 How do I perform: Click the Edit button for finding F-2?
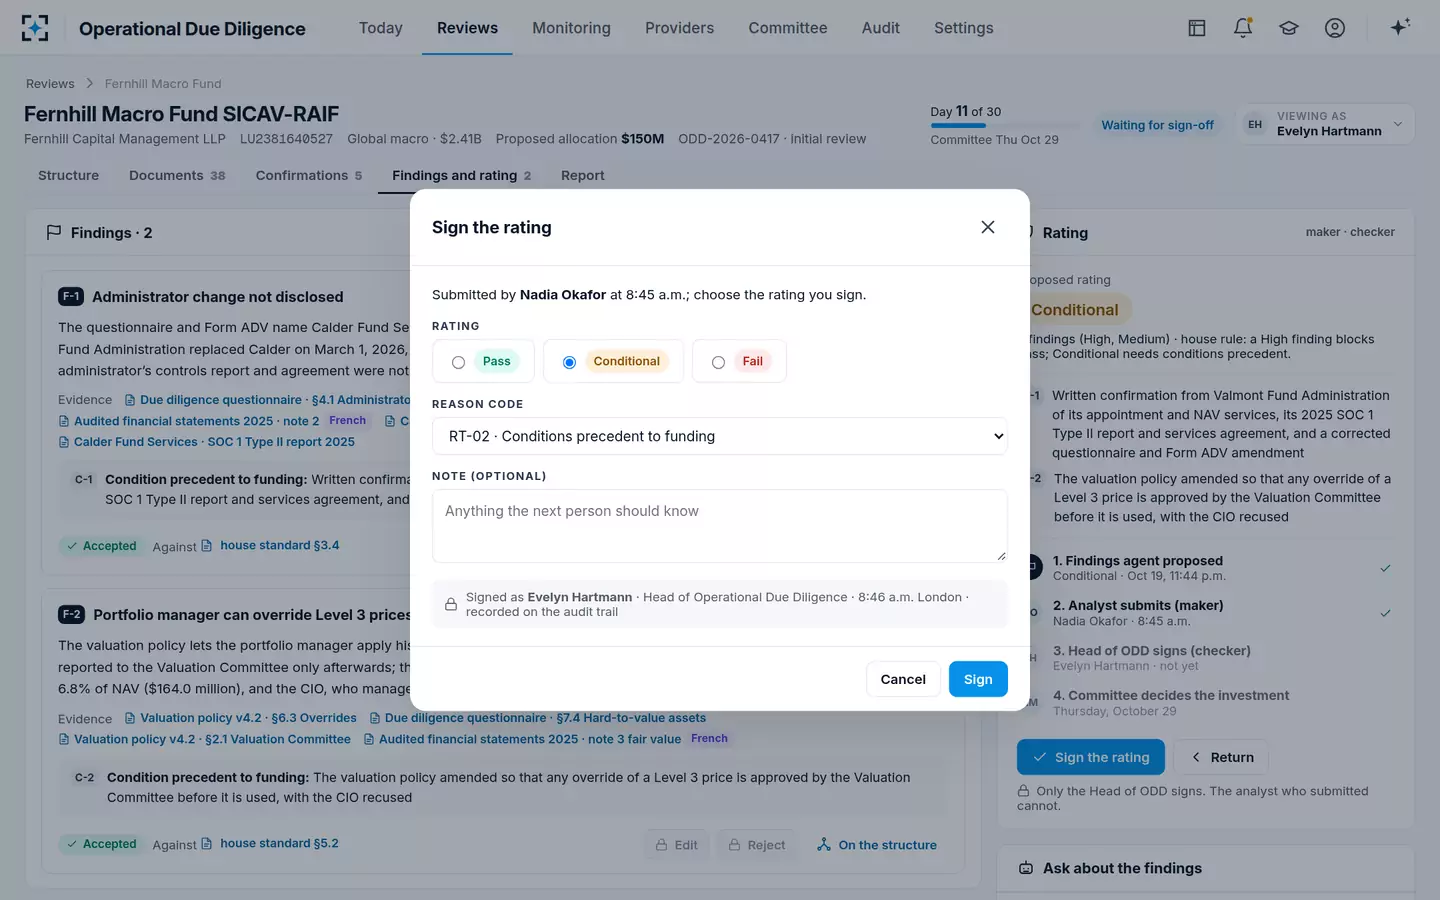click(677, 845)
